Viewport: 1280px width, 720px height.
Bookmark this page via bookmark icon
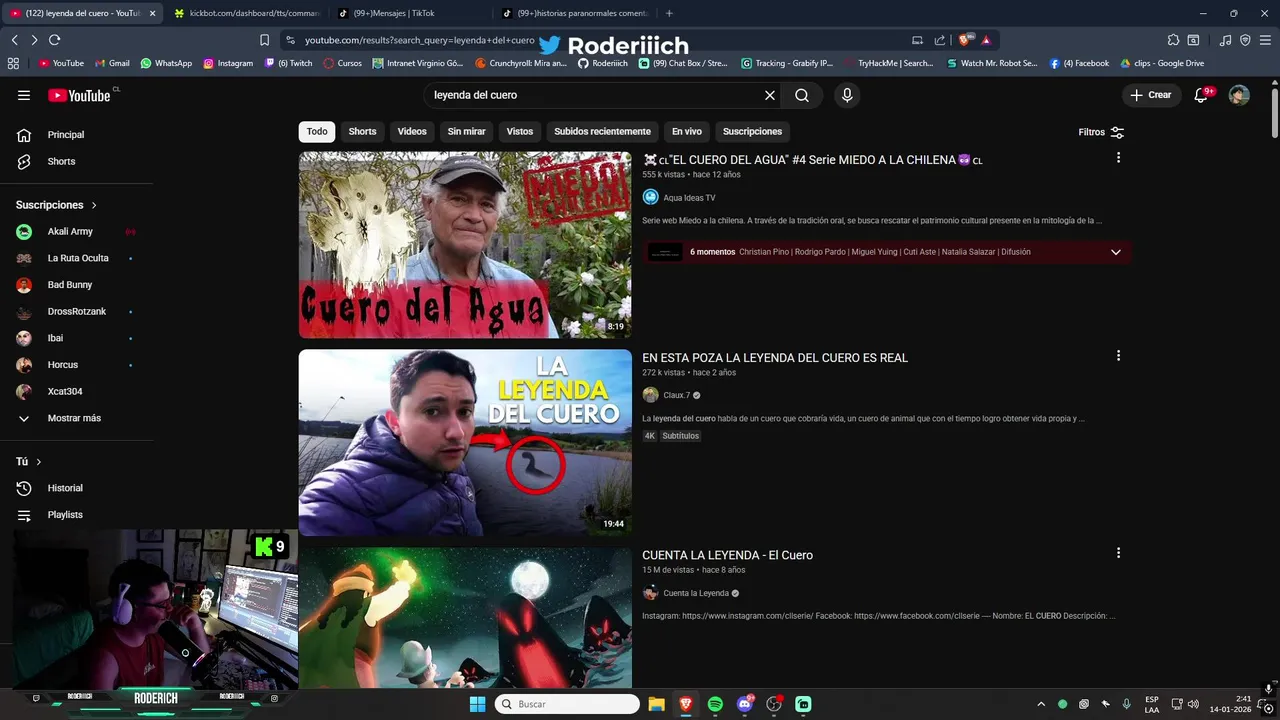point(264,40)
